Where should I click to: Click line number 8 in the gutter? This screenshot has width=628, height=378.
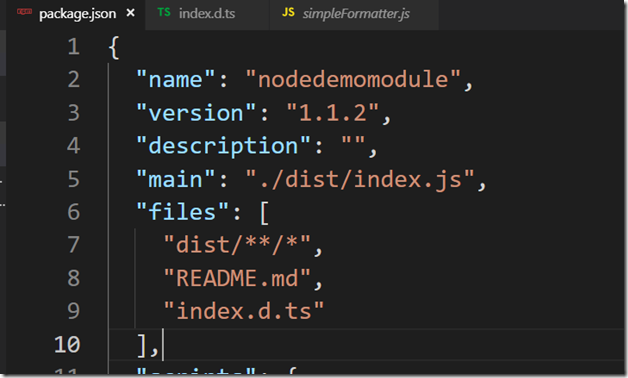click(73, 278)
